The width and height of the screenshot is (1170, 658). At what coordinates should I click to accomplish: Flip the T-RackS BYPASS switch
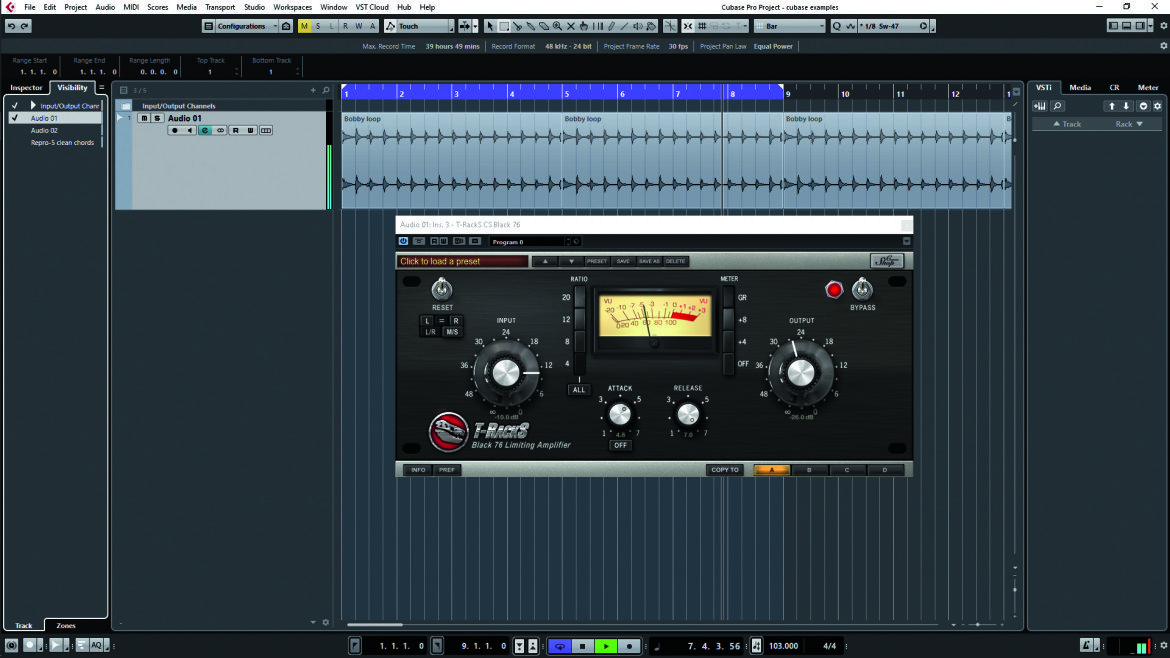pyautogui.click(x=862, y=288)
